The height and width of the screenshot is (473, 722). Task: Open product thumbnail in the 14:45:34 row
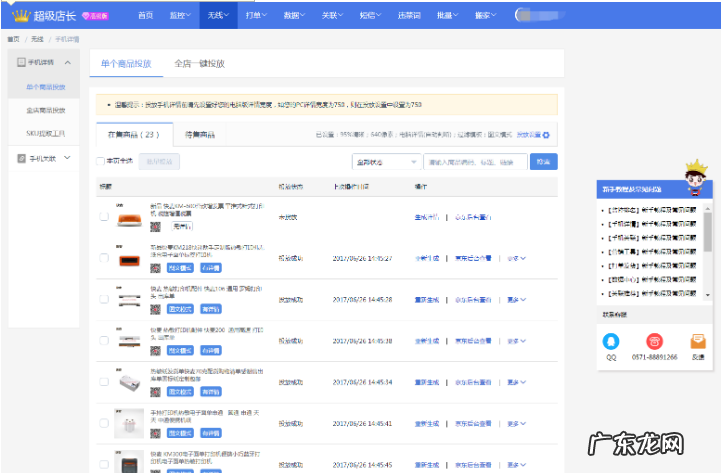pos(129,382)
